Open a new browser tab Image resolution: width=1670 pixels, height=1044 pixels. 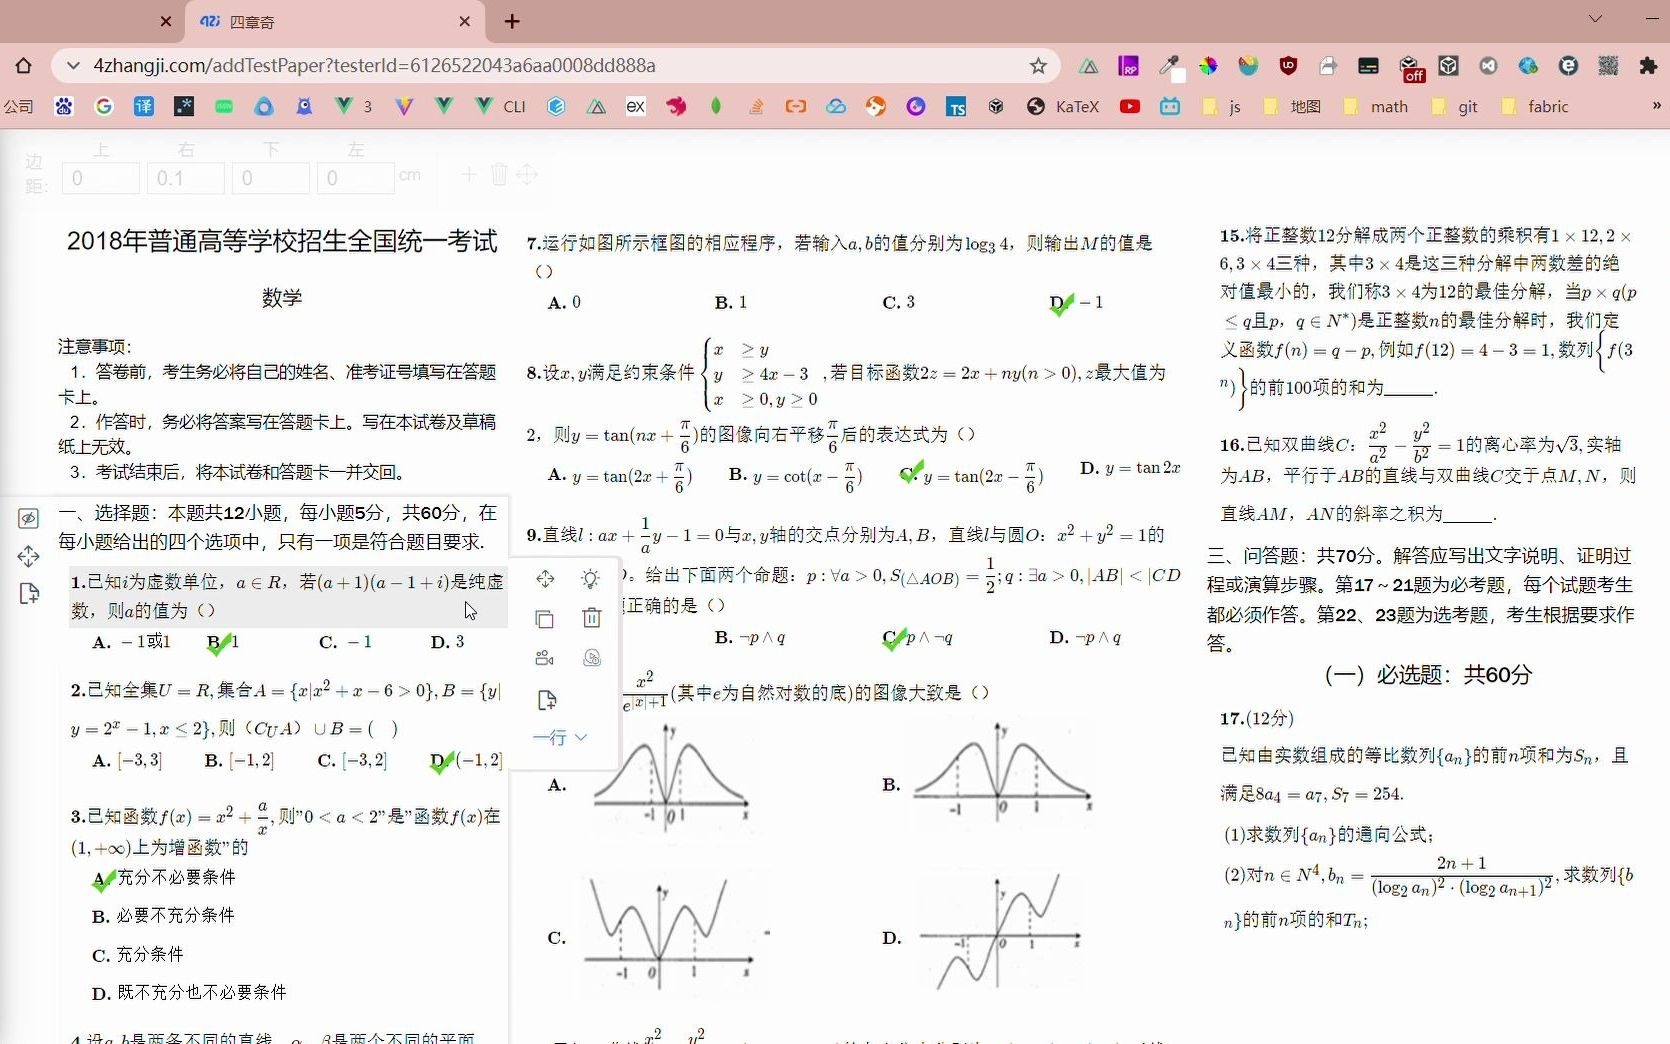[512, 22]
